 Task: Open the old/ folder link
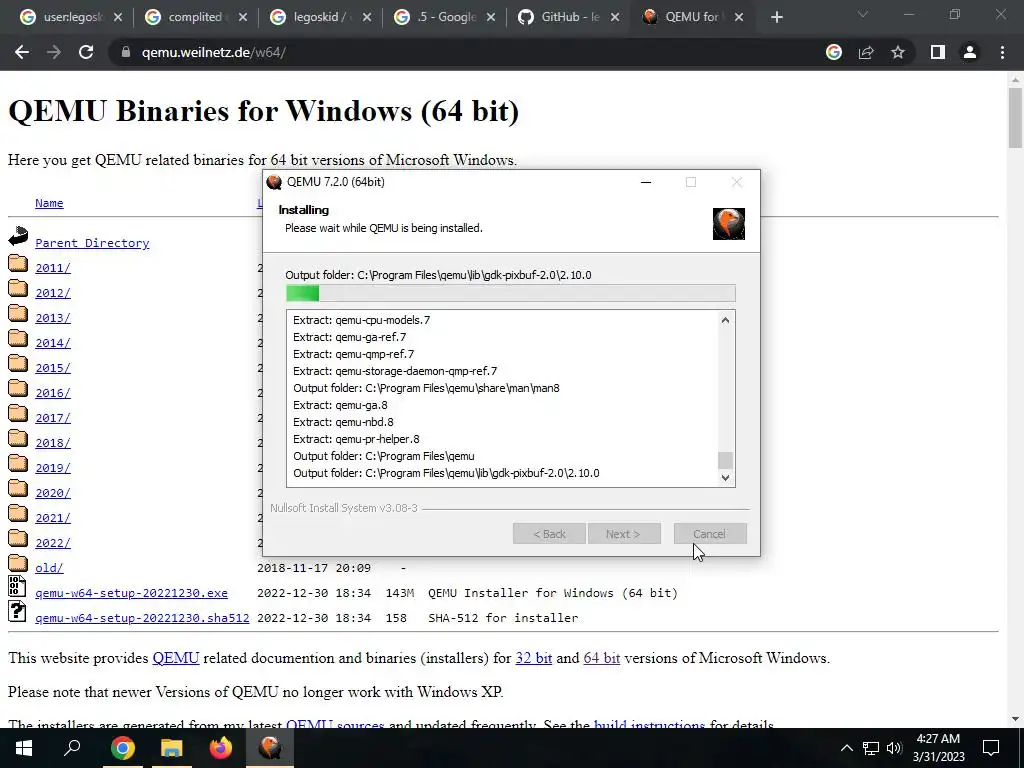click(x=49, y=568)
